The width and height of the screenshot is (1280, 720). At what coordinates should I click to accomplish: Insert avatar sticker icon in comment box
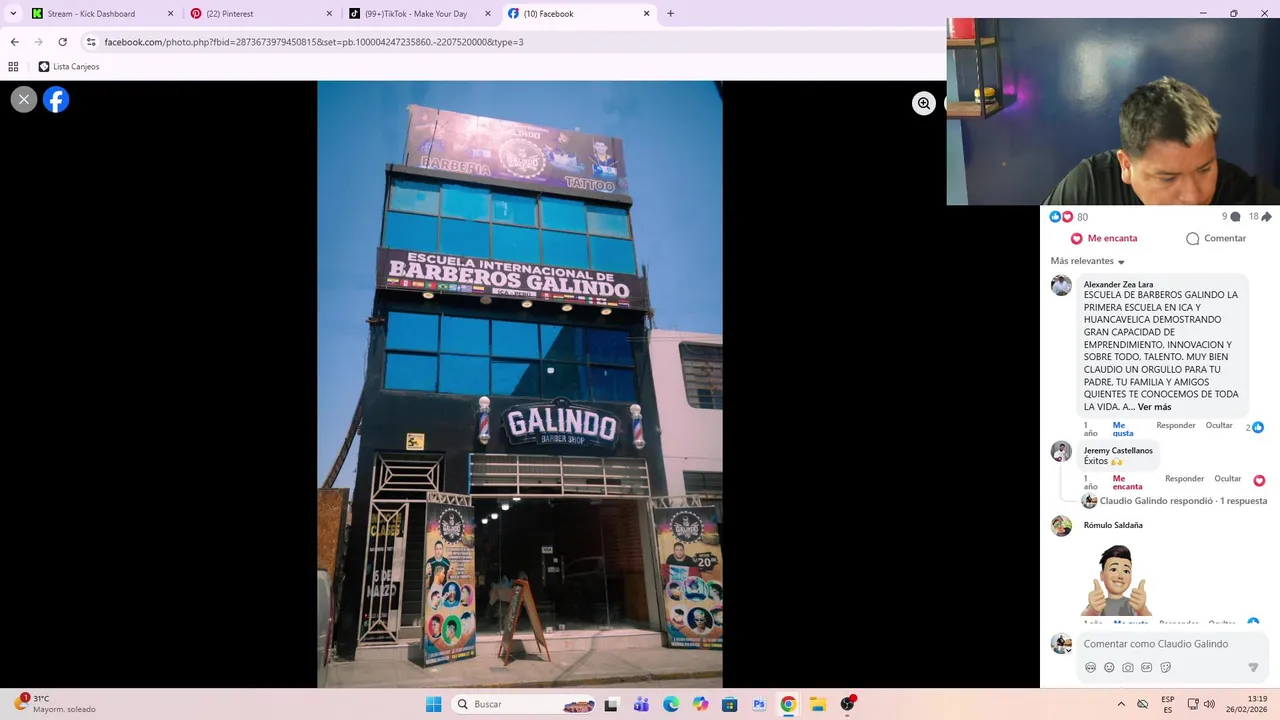coord(1090,667)
